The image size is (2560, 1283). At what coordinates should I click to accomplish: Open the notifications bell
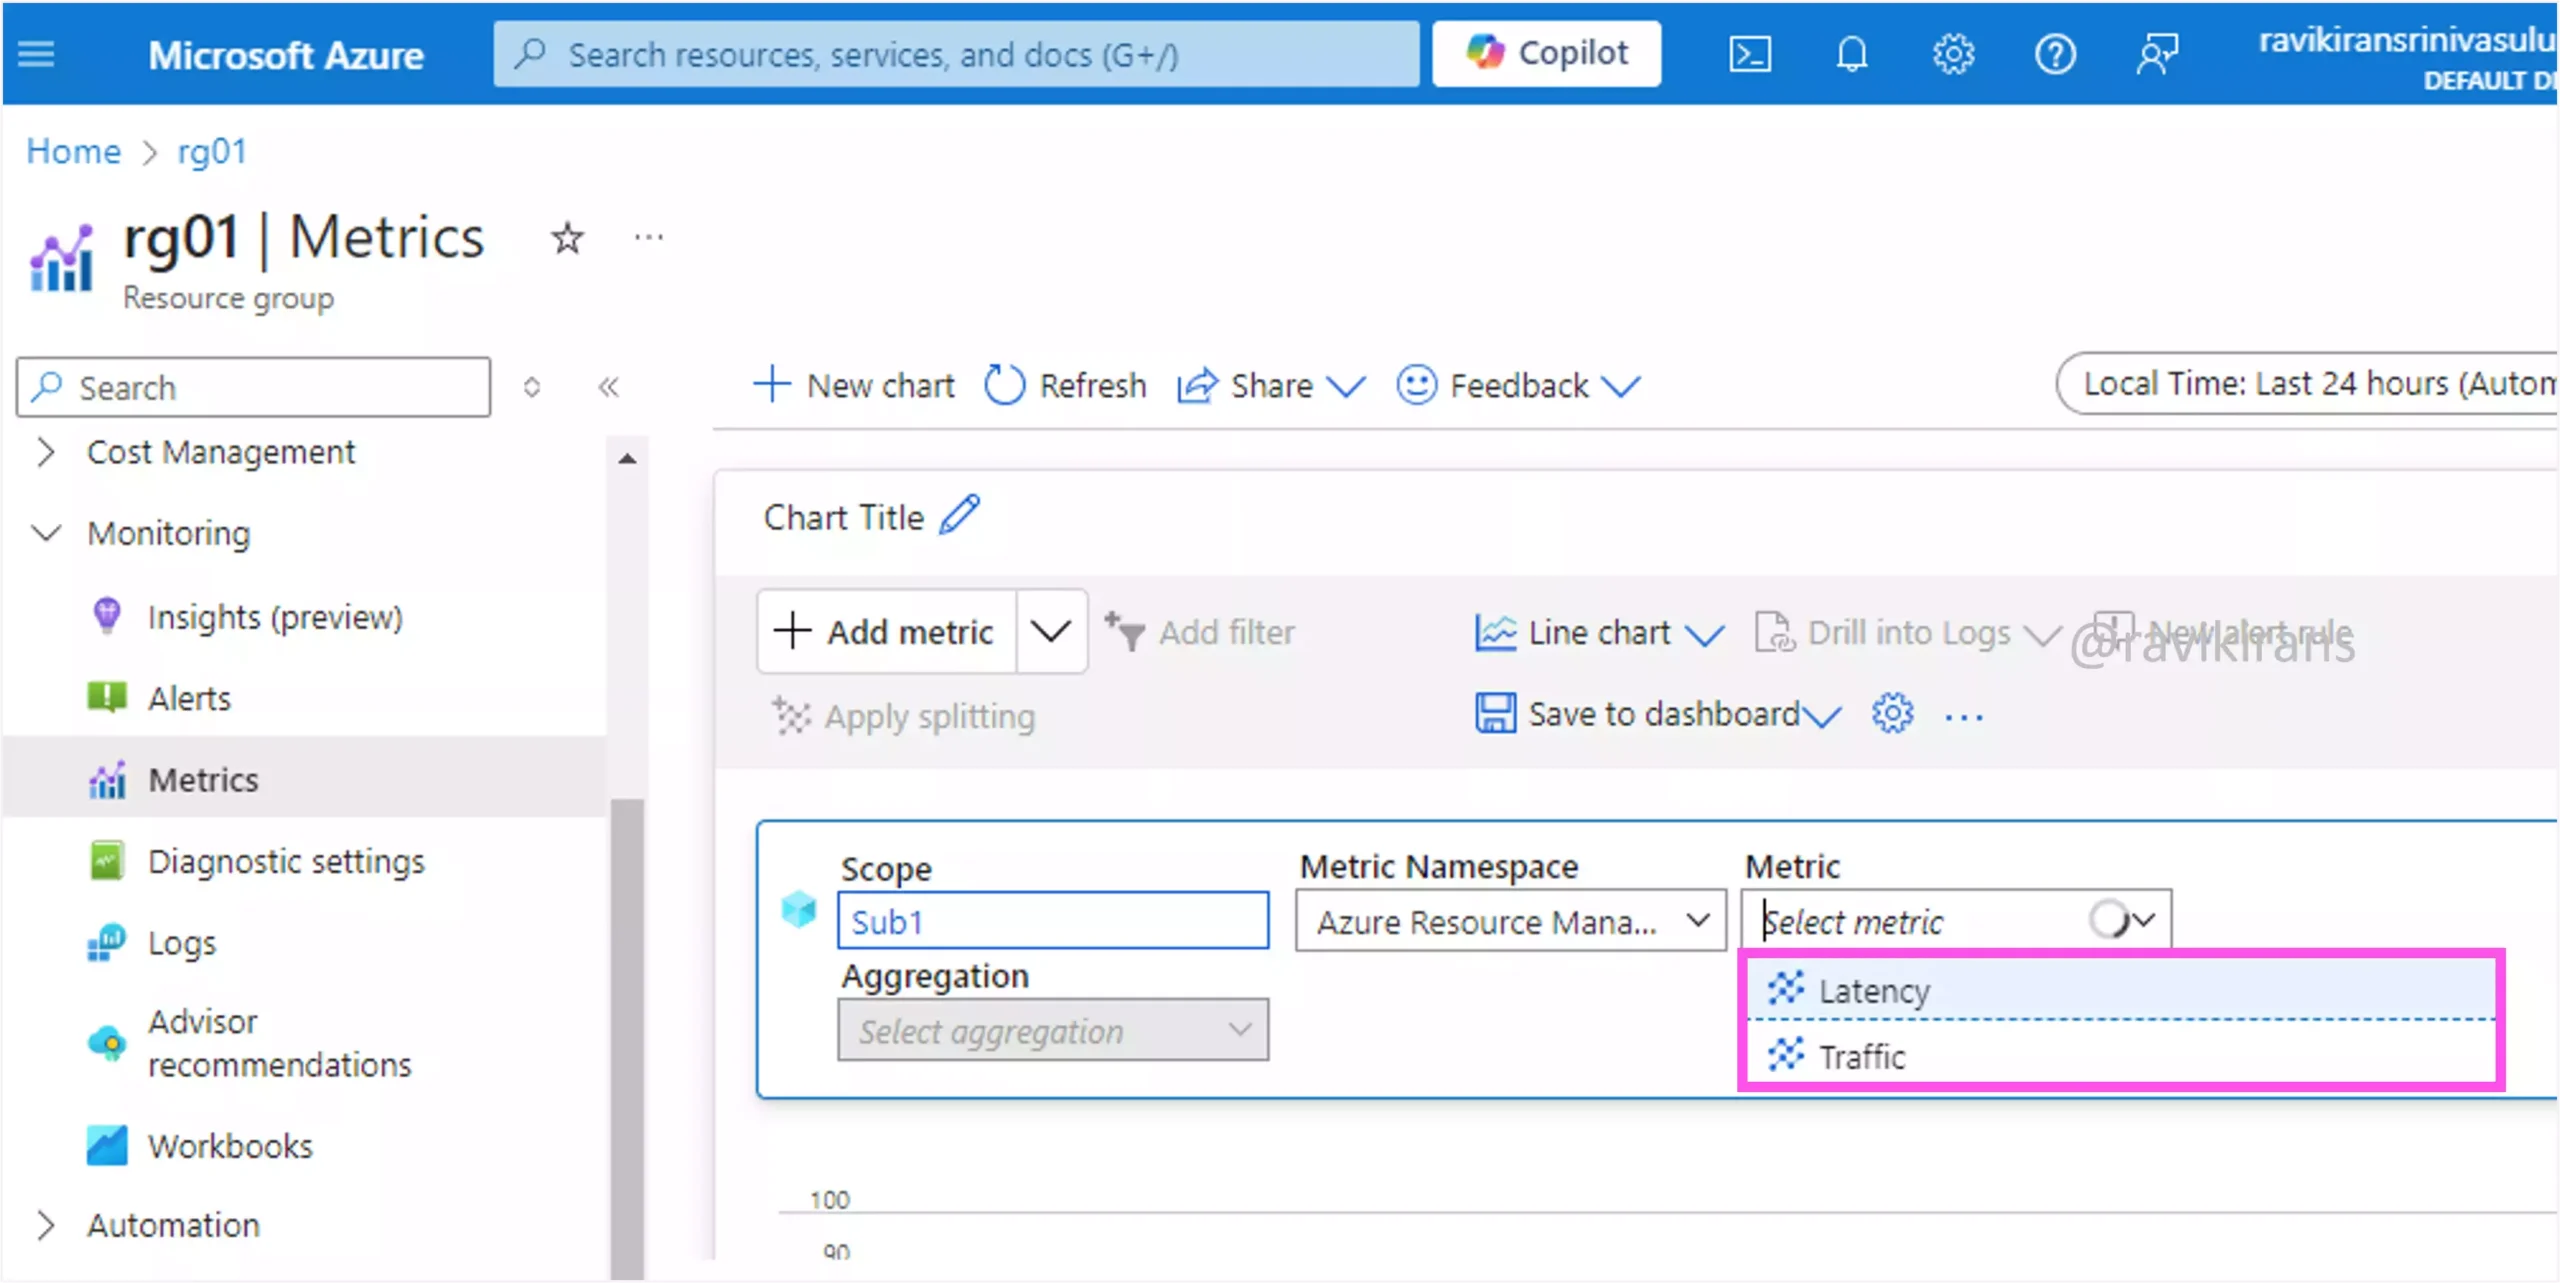pyautogui.click(x=1852, y=54)
